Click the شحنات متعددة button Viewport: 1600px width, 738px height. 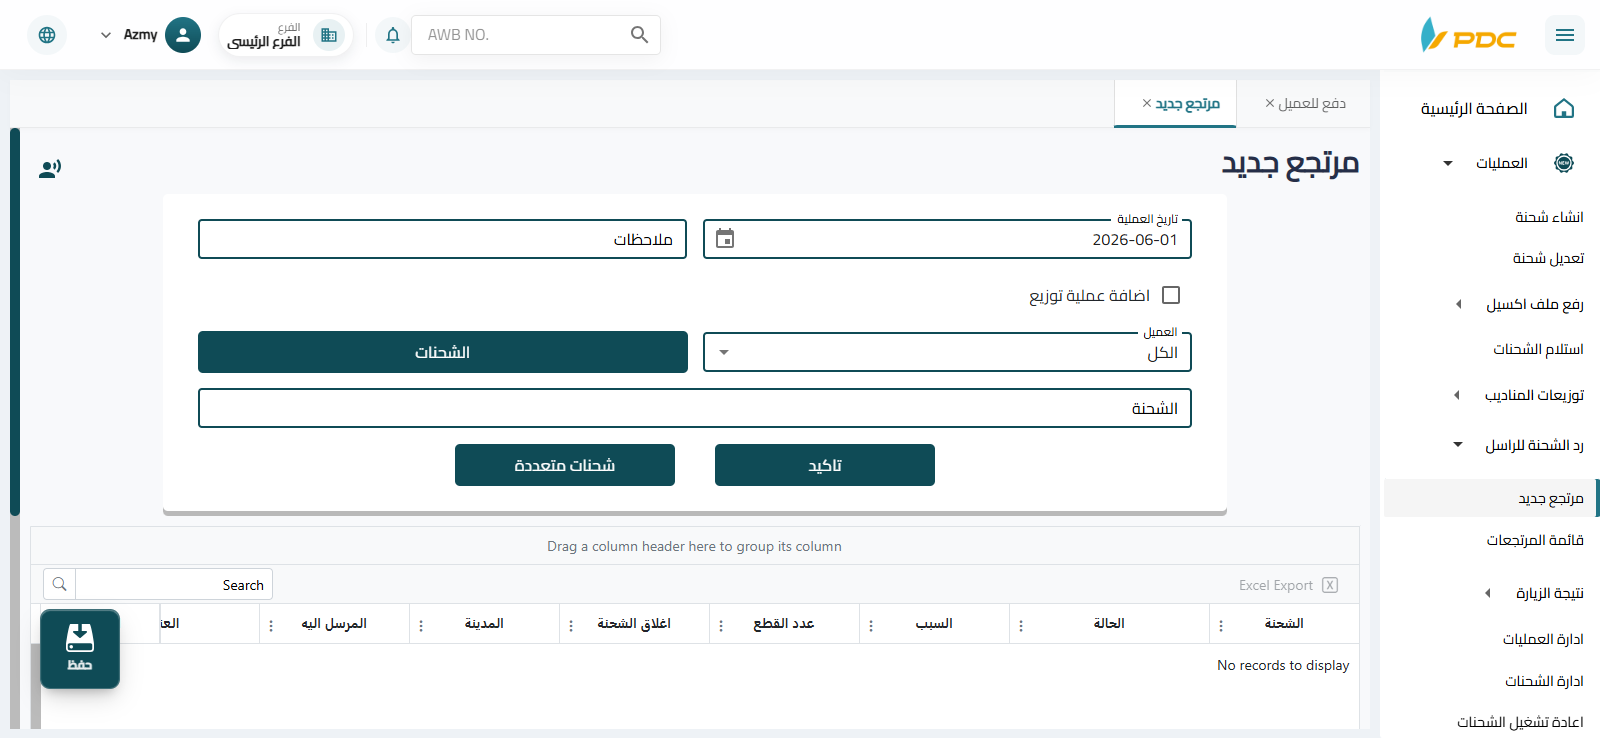(x=565, y=465)
